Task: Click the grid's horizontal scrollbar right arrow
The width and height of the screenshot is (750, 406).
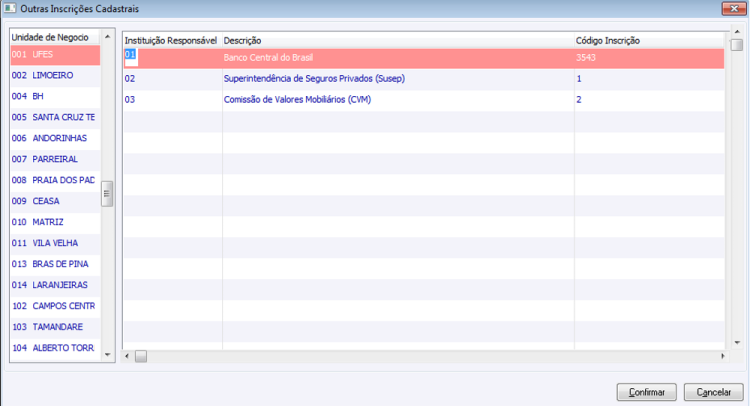Action: coord(722,356)
